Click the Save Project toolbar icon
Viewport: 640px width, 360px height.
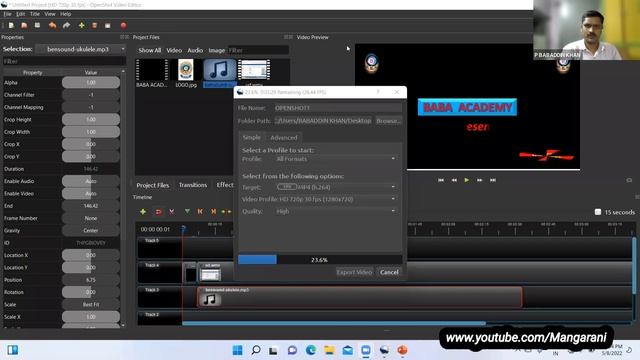[37, 25]
